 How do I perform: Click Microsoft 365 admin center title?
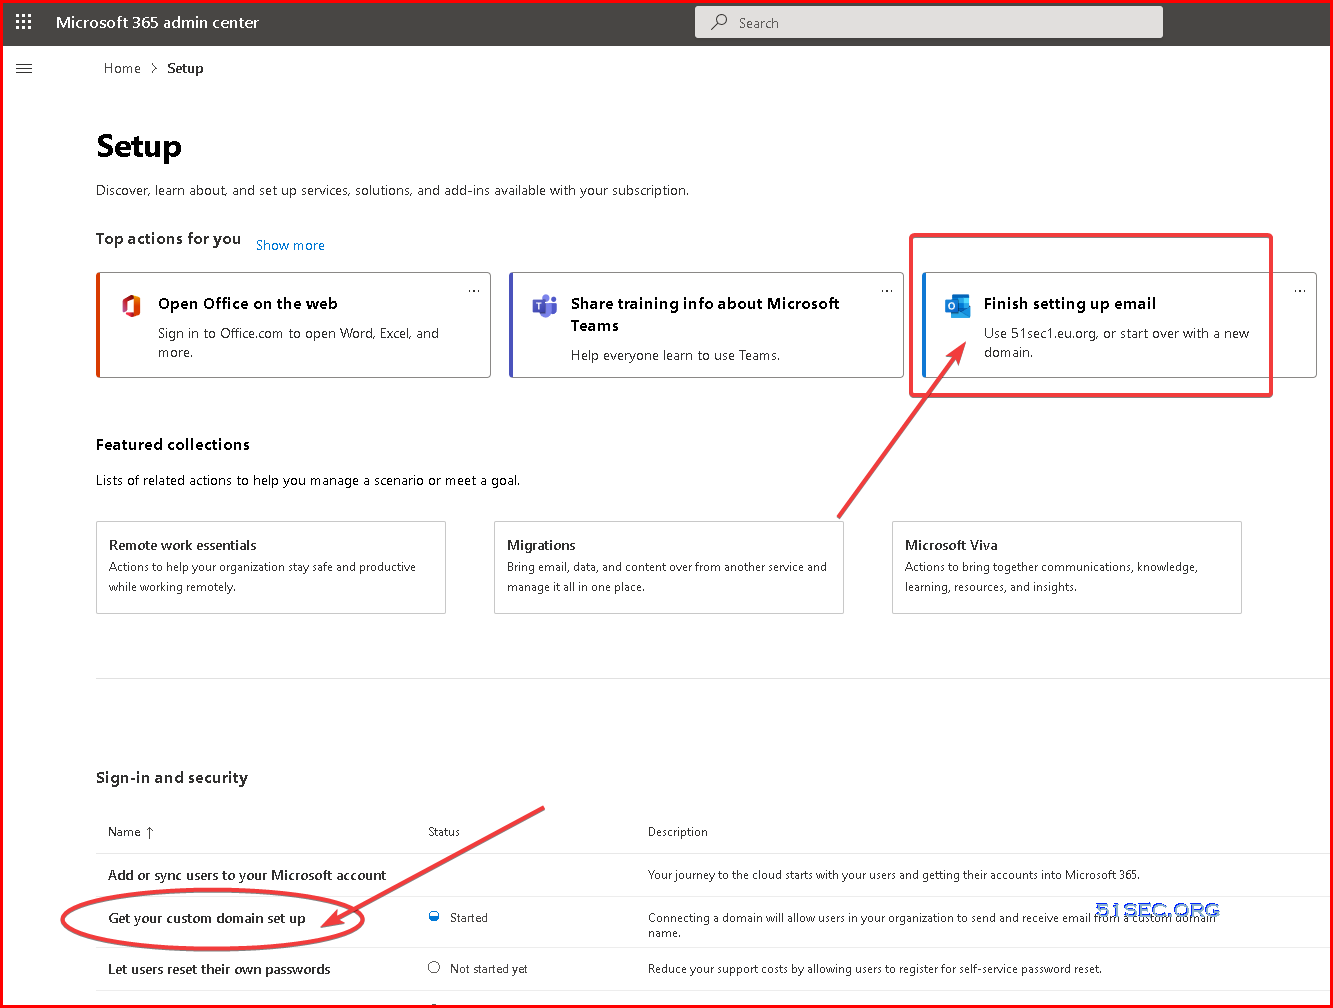[157, 22]
